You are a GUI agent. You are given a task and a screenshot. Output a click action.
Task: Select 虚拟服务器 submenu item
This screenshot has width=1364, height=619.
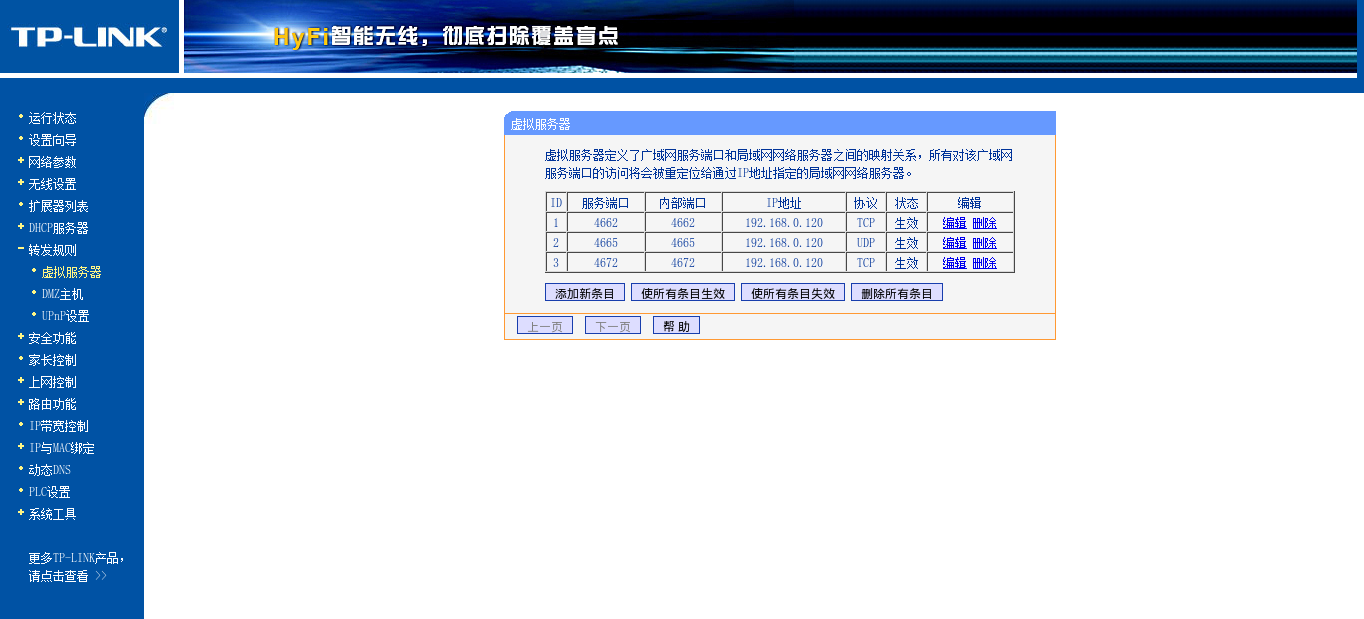coord(71,272)
